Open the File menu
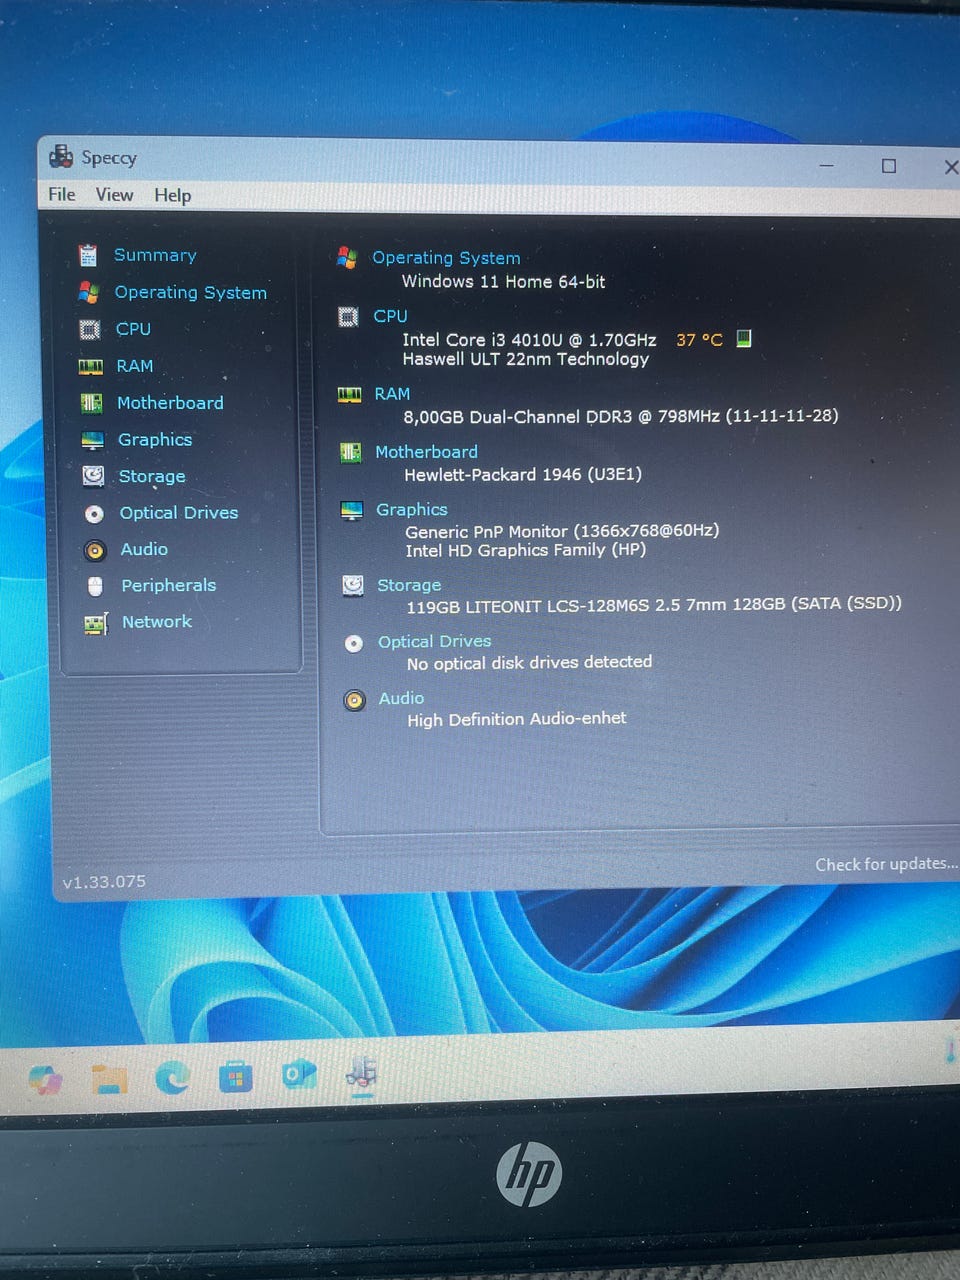 [x=62, y=194]
